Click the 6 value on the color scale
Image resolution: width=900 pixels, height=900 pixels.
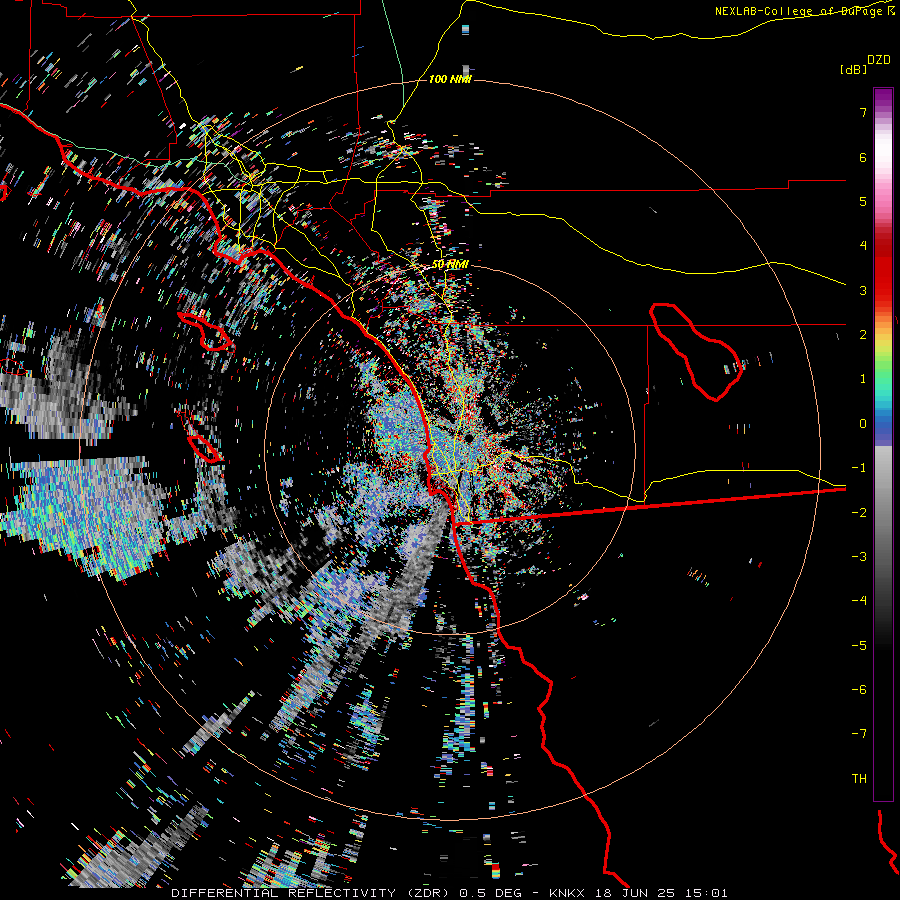tap(863, 157)
